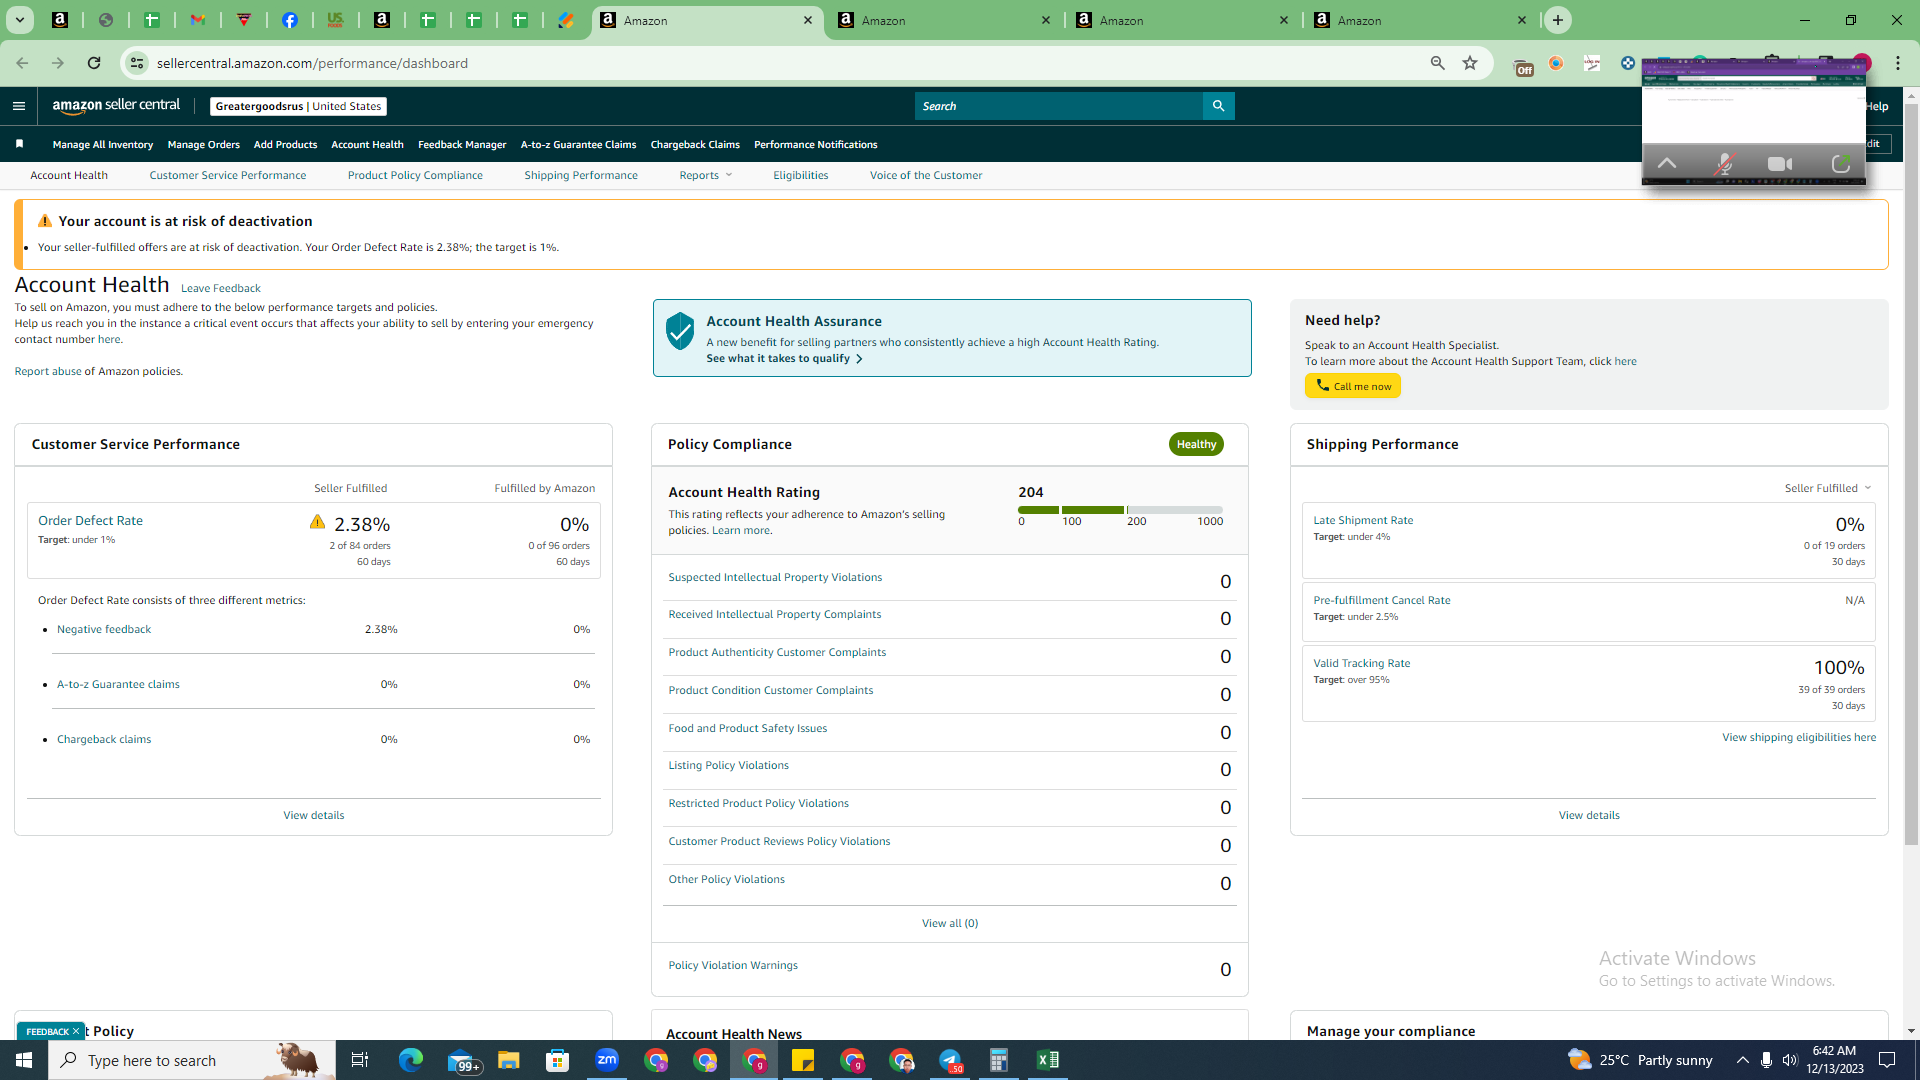Open Suspected Intellectual Property Violations link
1920x1080 pixels.
775,577
